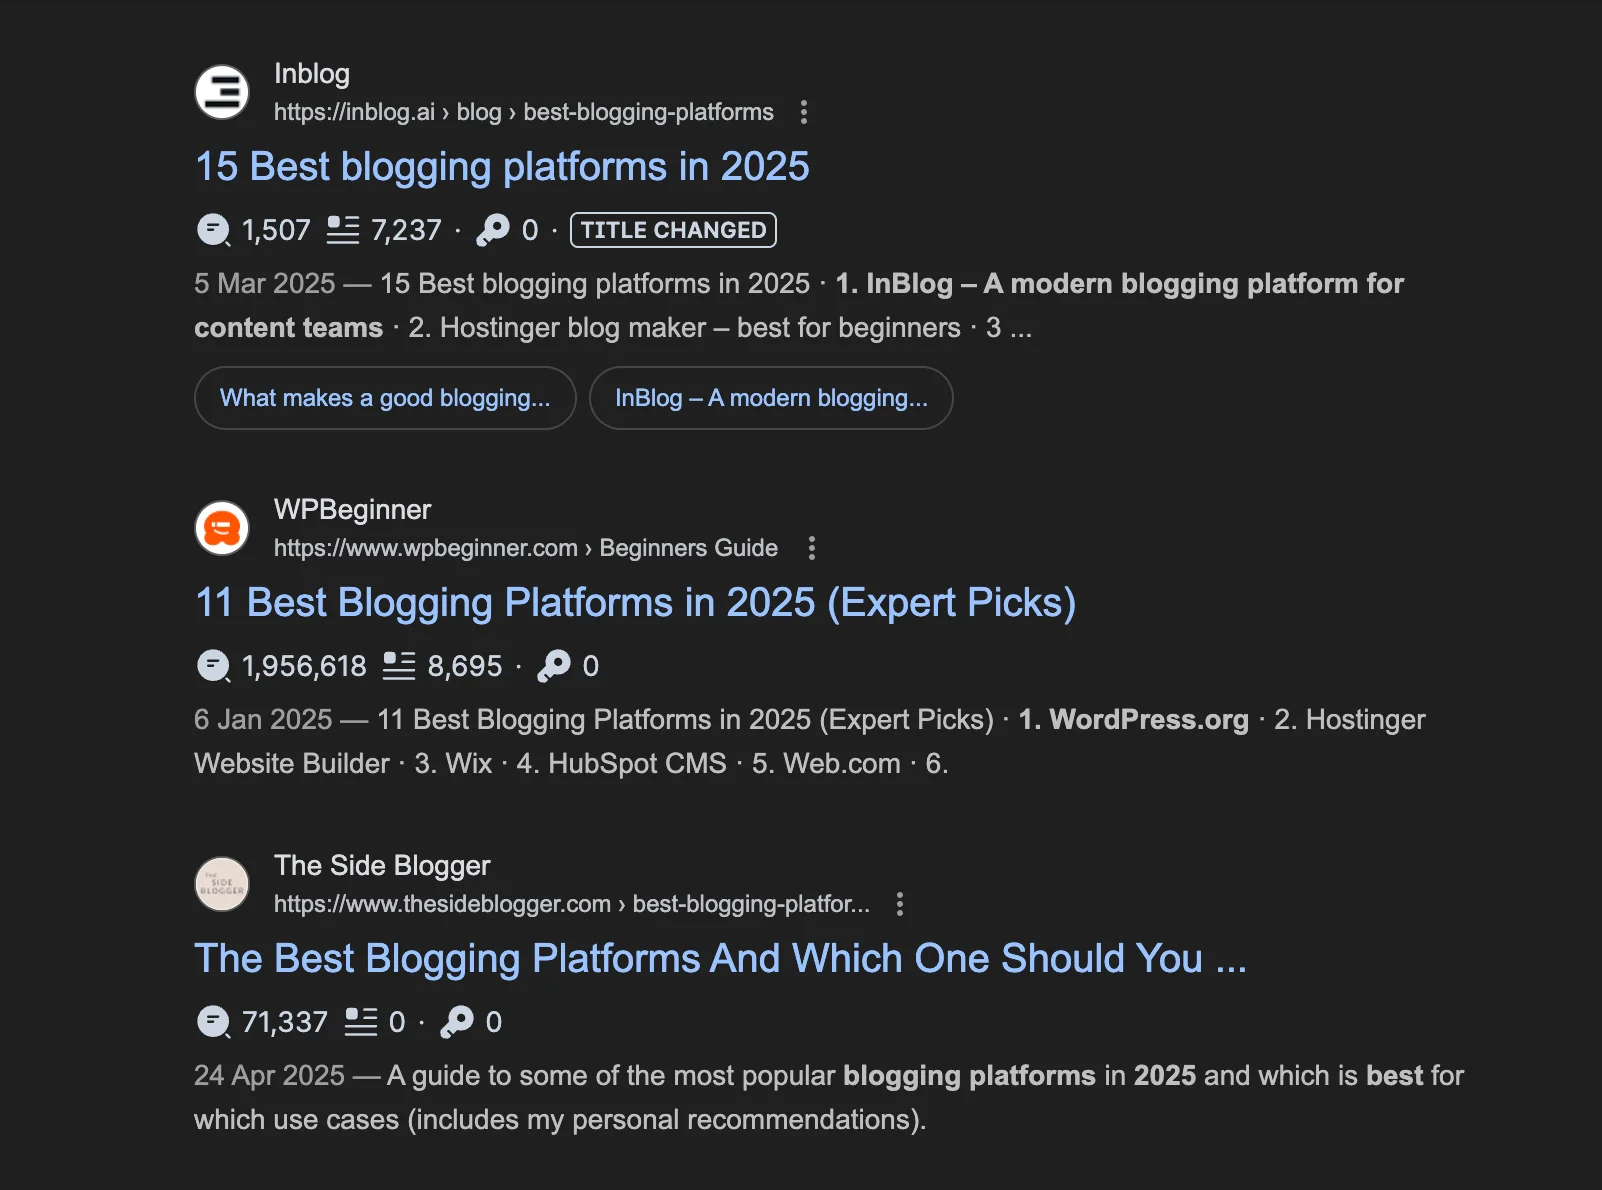Expand the 'InBlog – A modern blogging...' chip
The width and height of the screenshot is (1602, 1190).
[771, 398]
